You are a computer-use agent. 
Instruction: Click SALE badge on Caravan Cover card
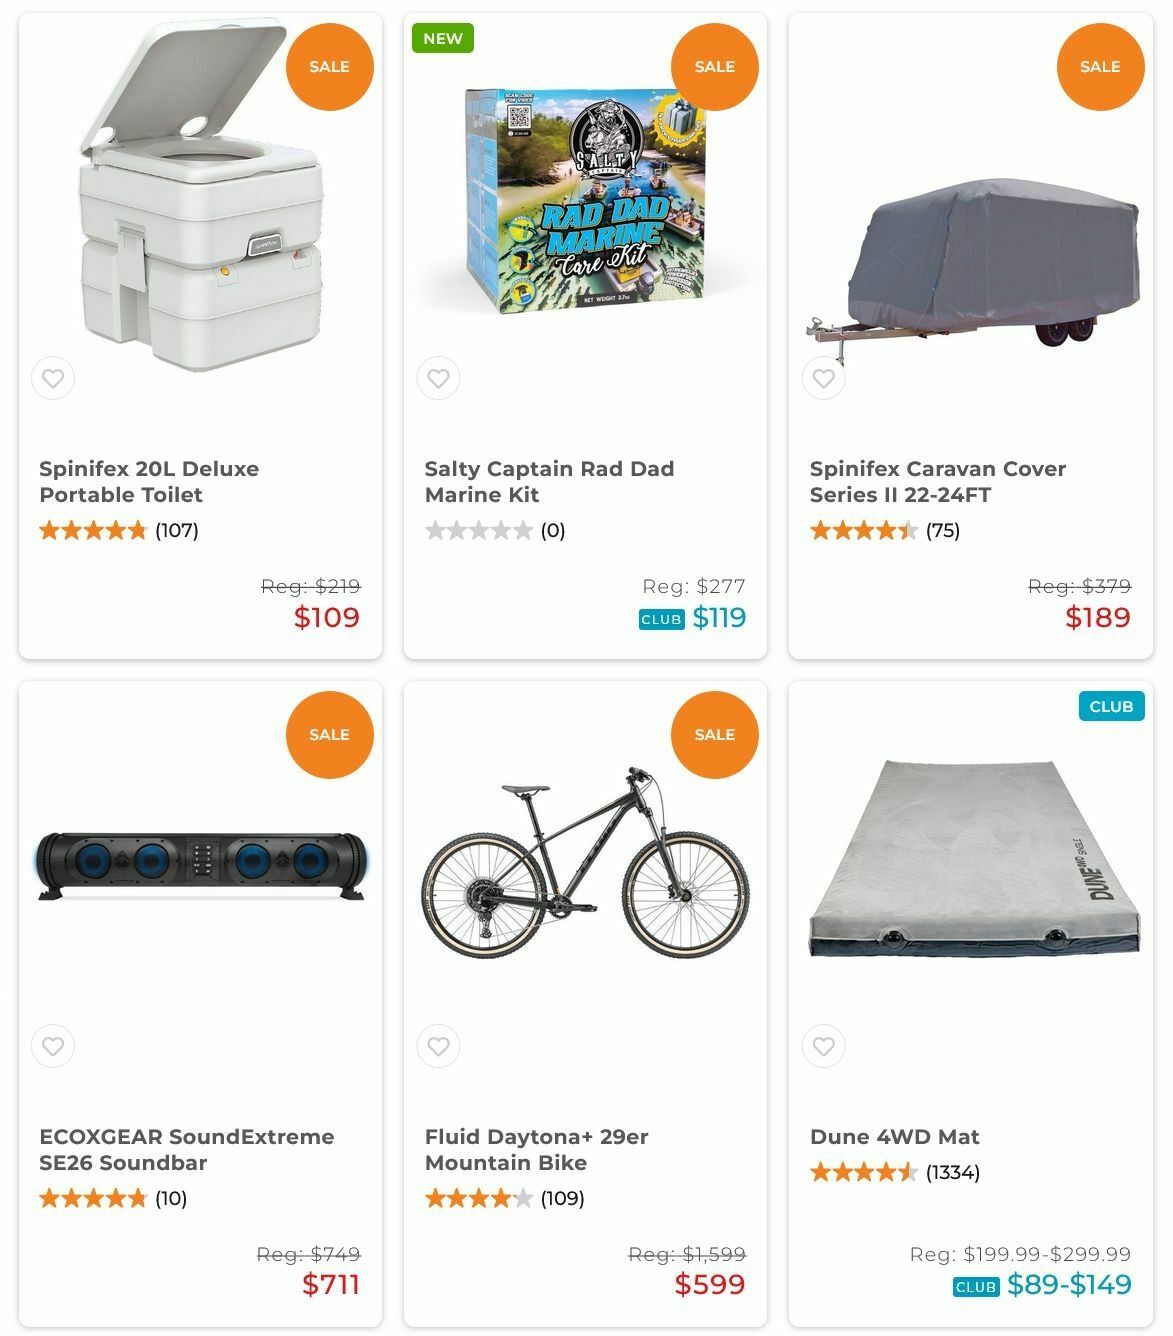coord(1100,67)
